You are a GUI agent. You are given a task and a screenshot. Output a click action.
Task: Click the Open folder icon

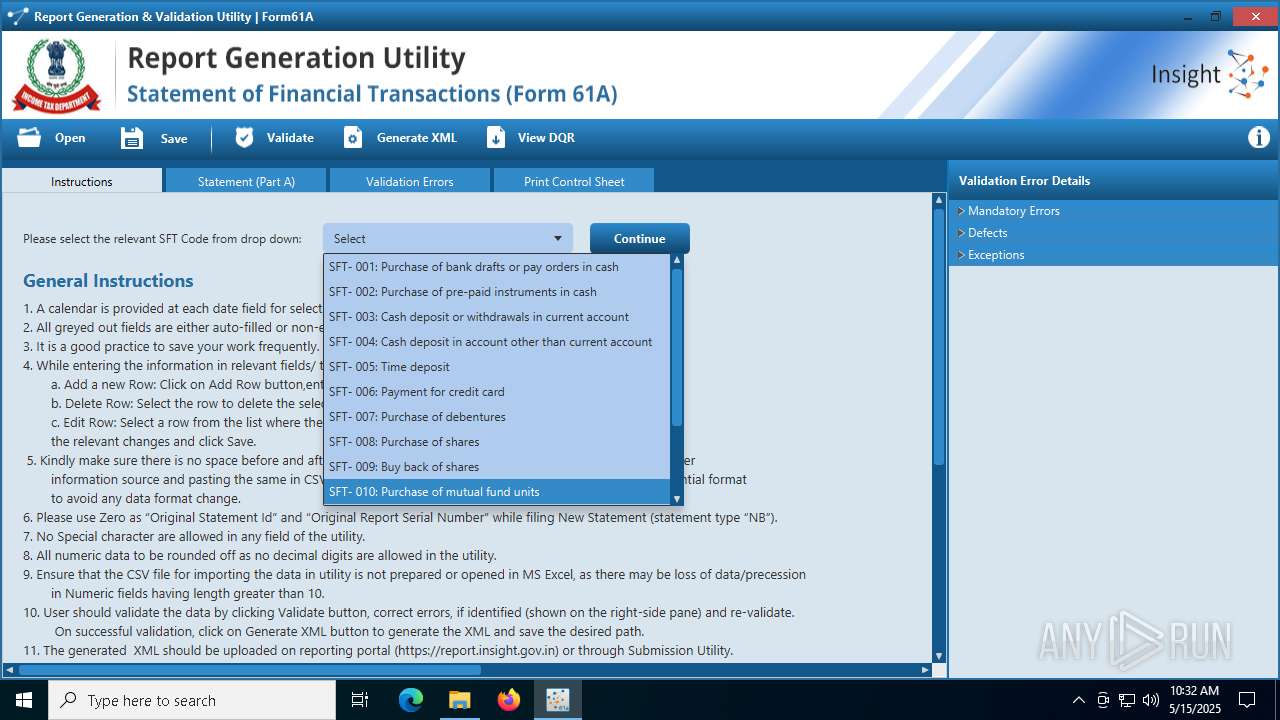(x=29, y=138)
